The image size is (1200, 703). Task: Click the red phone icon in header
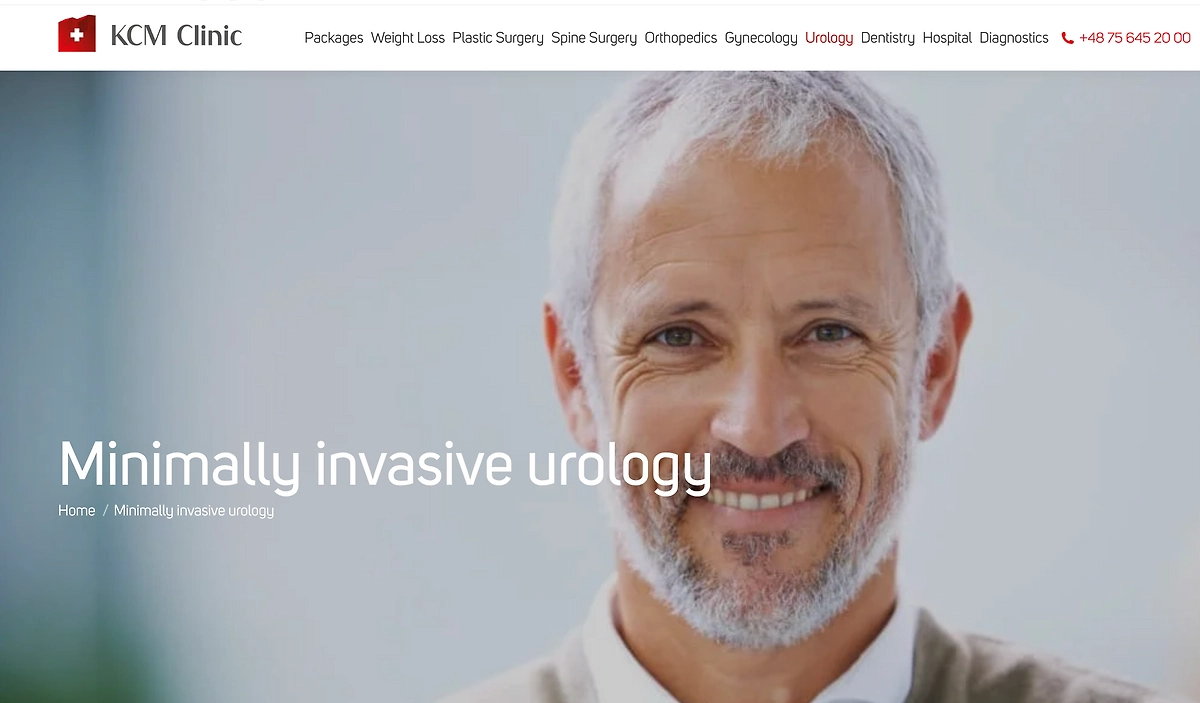tap(1067, 38)
